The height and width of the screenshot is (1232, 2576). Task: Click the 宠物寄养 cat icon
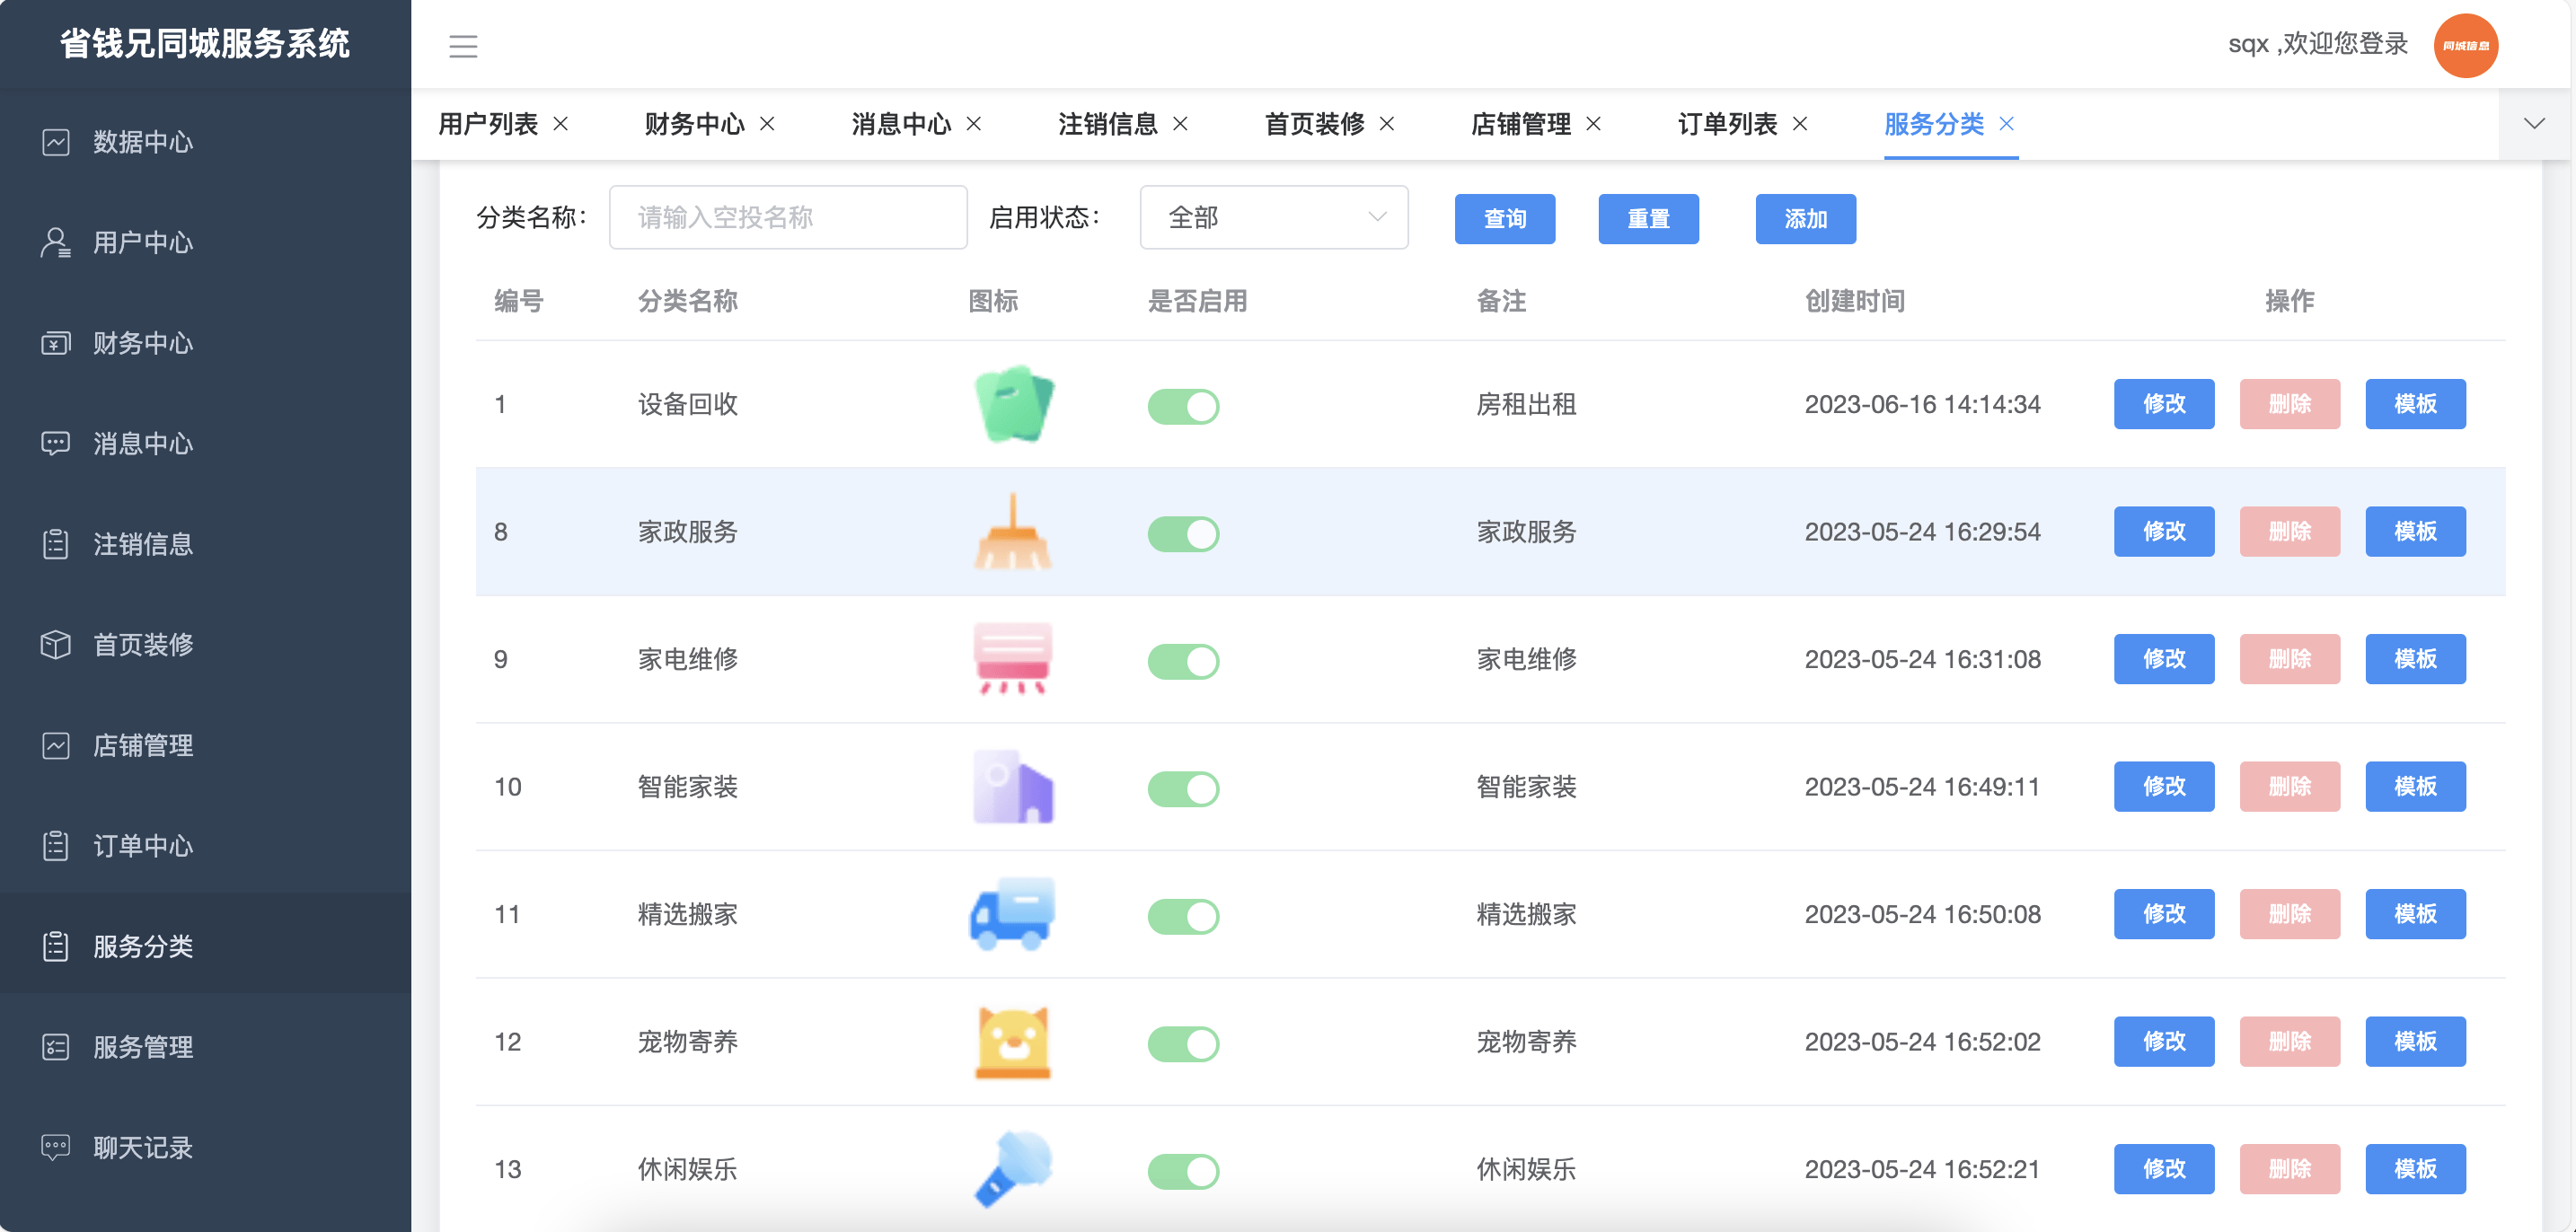pos(1013,1041)
